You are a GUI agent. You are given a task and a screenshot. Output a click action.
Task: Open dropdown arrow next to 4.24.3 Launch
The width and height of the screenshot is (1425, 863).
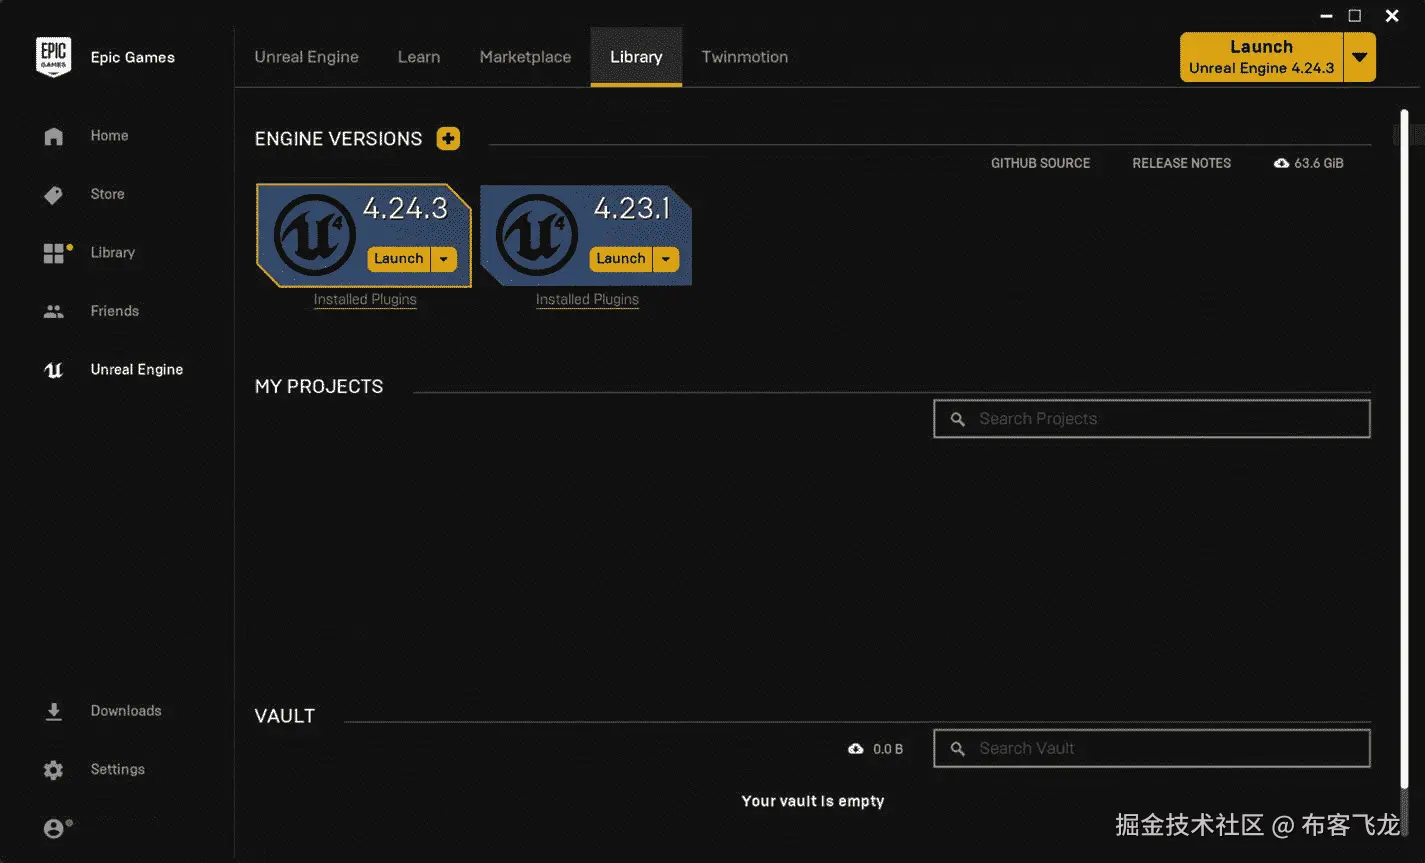pos(444,259)
